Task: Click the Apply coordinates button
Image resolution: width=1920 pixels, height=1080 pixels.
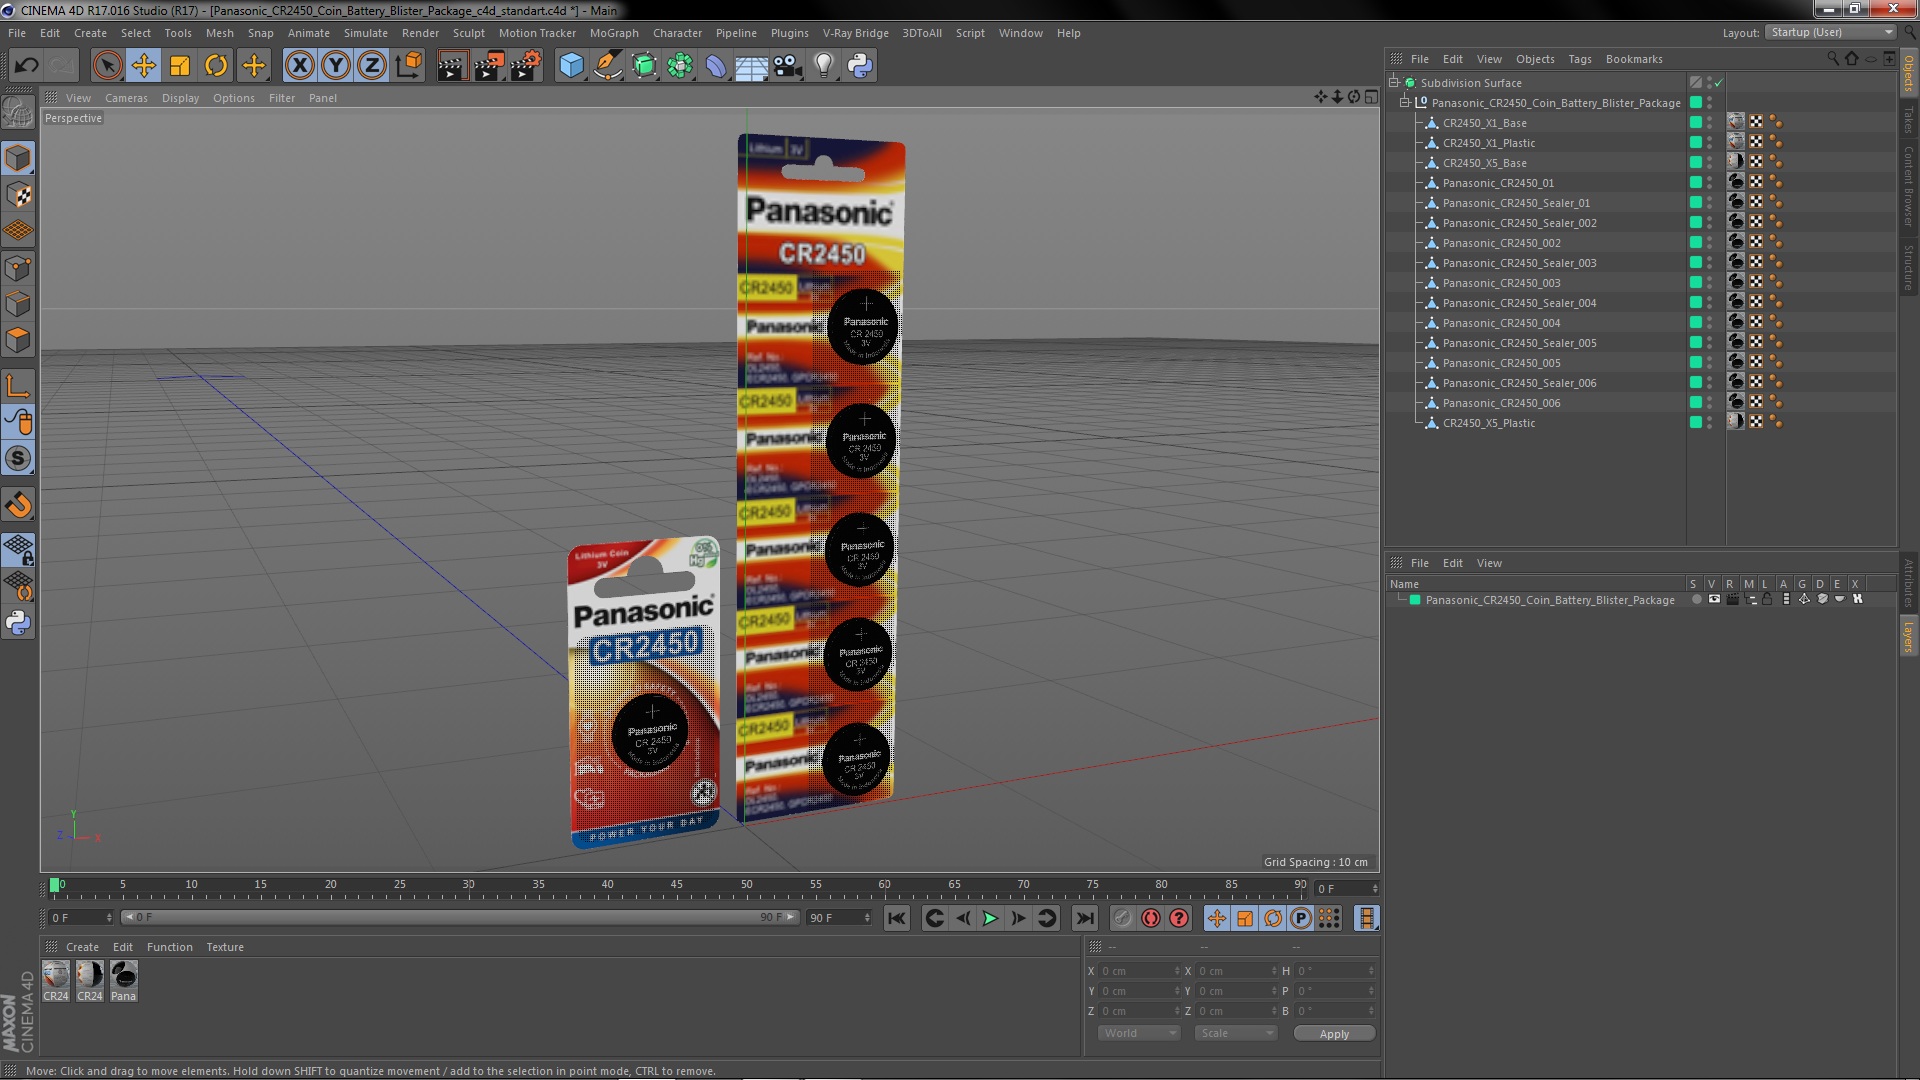Action: [x=1334, y=1034]
